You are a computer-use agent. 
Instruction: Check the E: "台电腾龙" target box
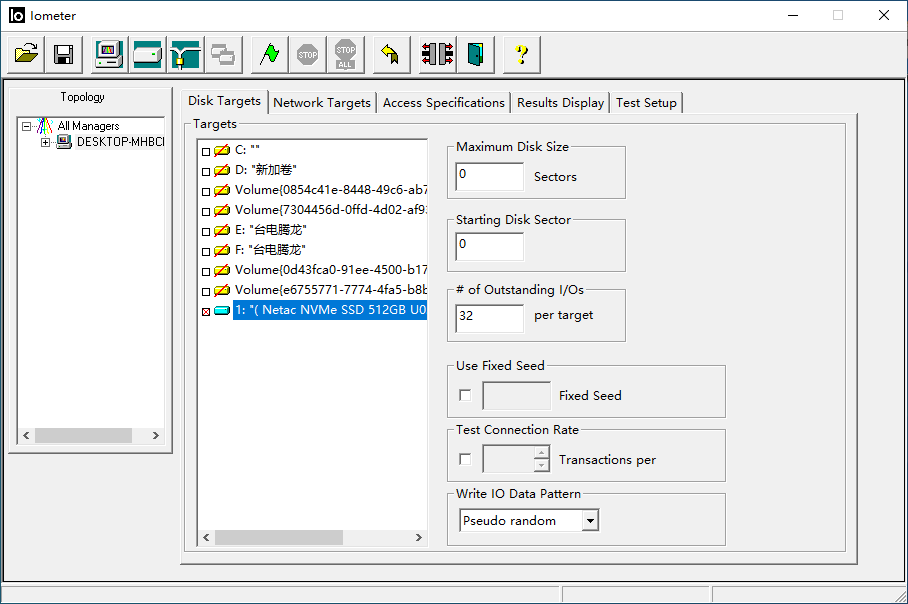pyautogui.click(x=206, y=232)
